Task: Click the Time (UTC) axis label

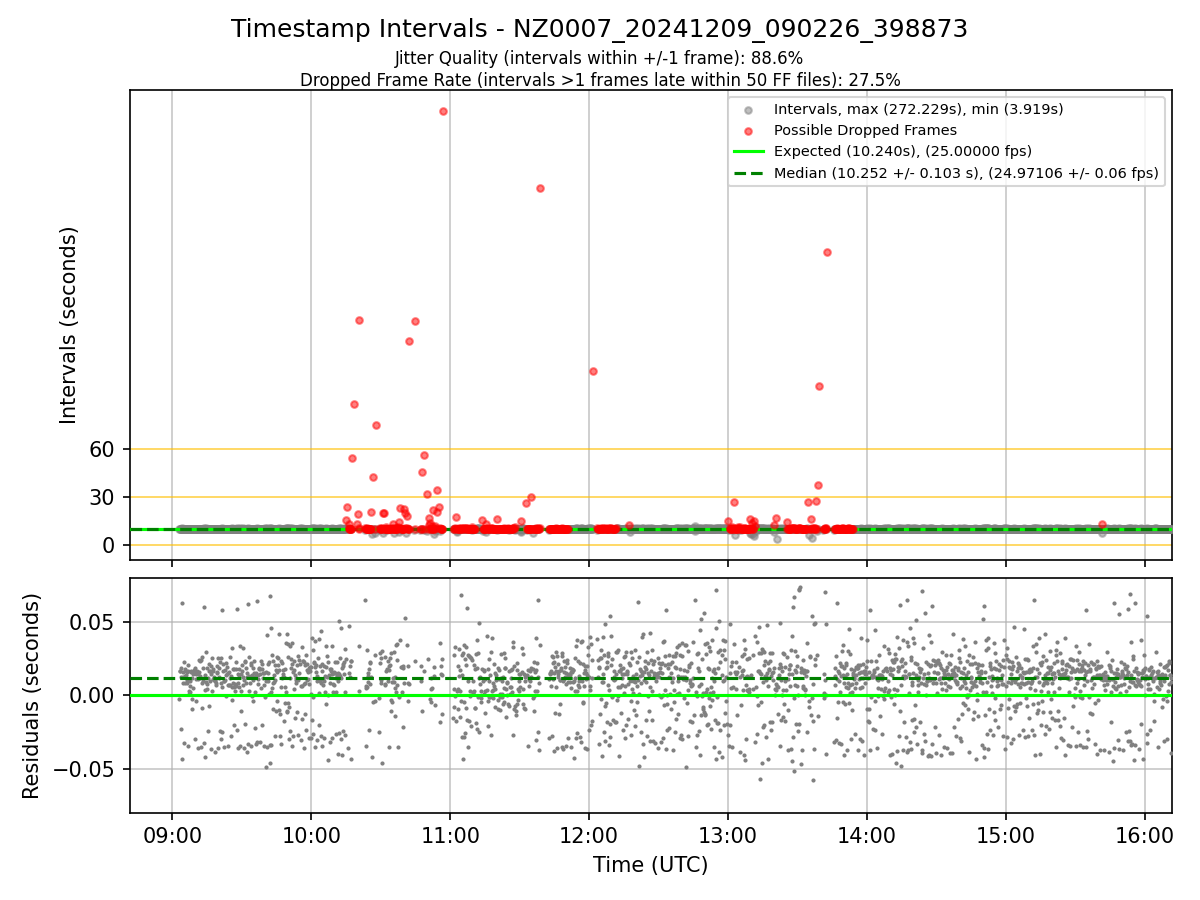Action: (650, 865)
